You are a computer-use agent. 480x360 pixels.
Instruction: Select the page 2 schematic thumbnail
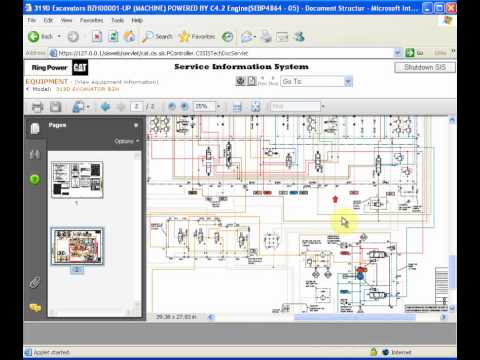[77, 246]
